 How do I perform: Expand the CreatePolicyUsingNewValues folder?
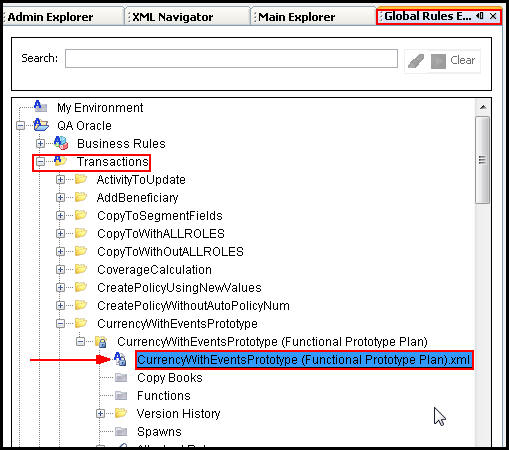tap(60, 288)
